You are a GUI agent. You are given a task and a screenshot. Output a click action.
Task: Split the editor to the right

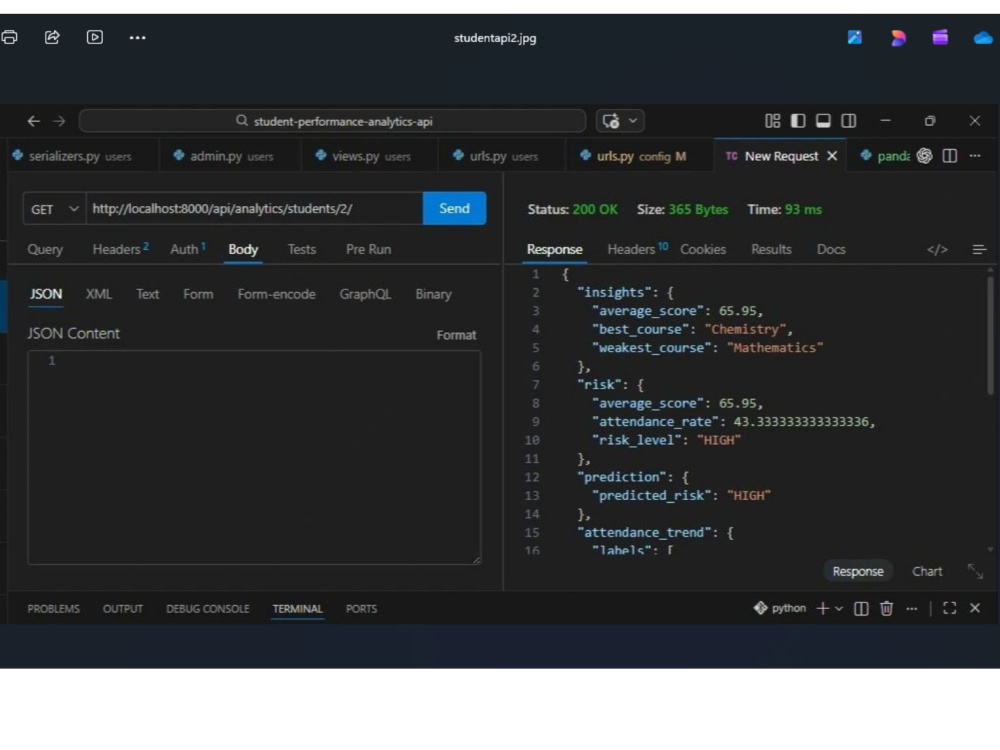tap(950, 156)
